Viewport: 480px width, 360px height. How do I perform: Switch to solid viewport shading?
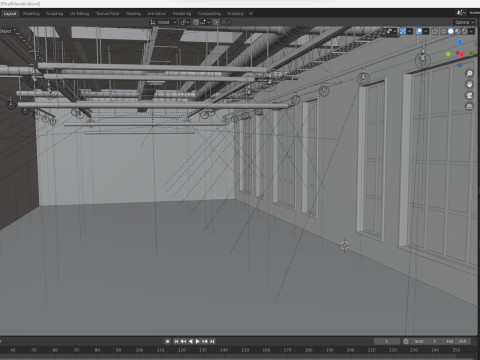(451, 31)
